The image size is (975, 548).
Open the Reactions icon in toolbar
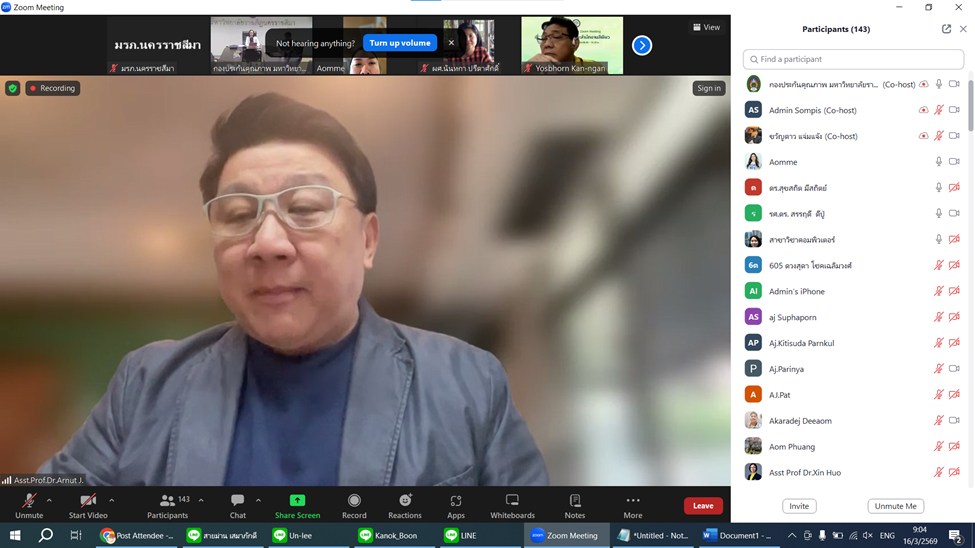(x=405, y=501)
